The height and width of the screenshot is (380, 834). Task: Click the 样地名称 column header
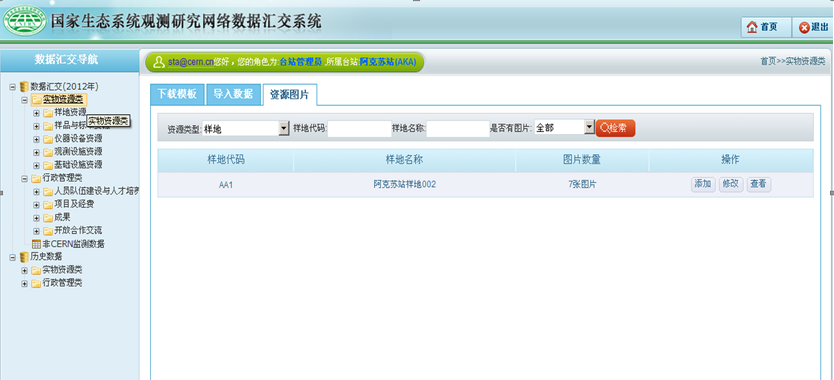coord(404,160)
